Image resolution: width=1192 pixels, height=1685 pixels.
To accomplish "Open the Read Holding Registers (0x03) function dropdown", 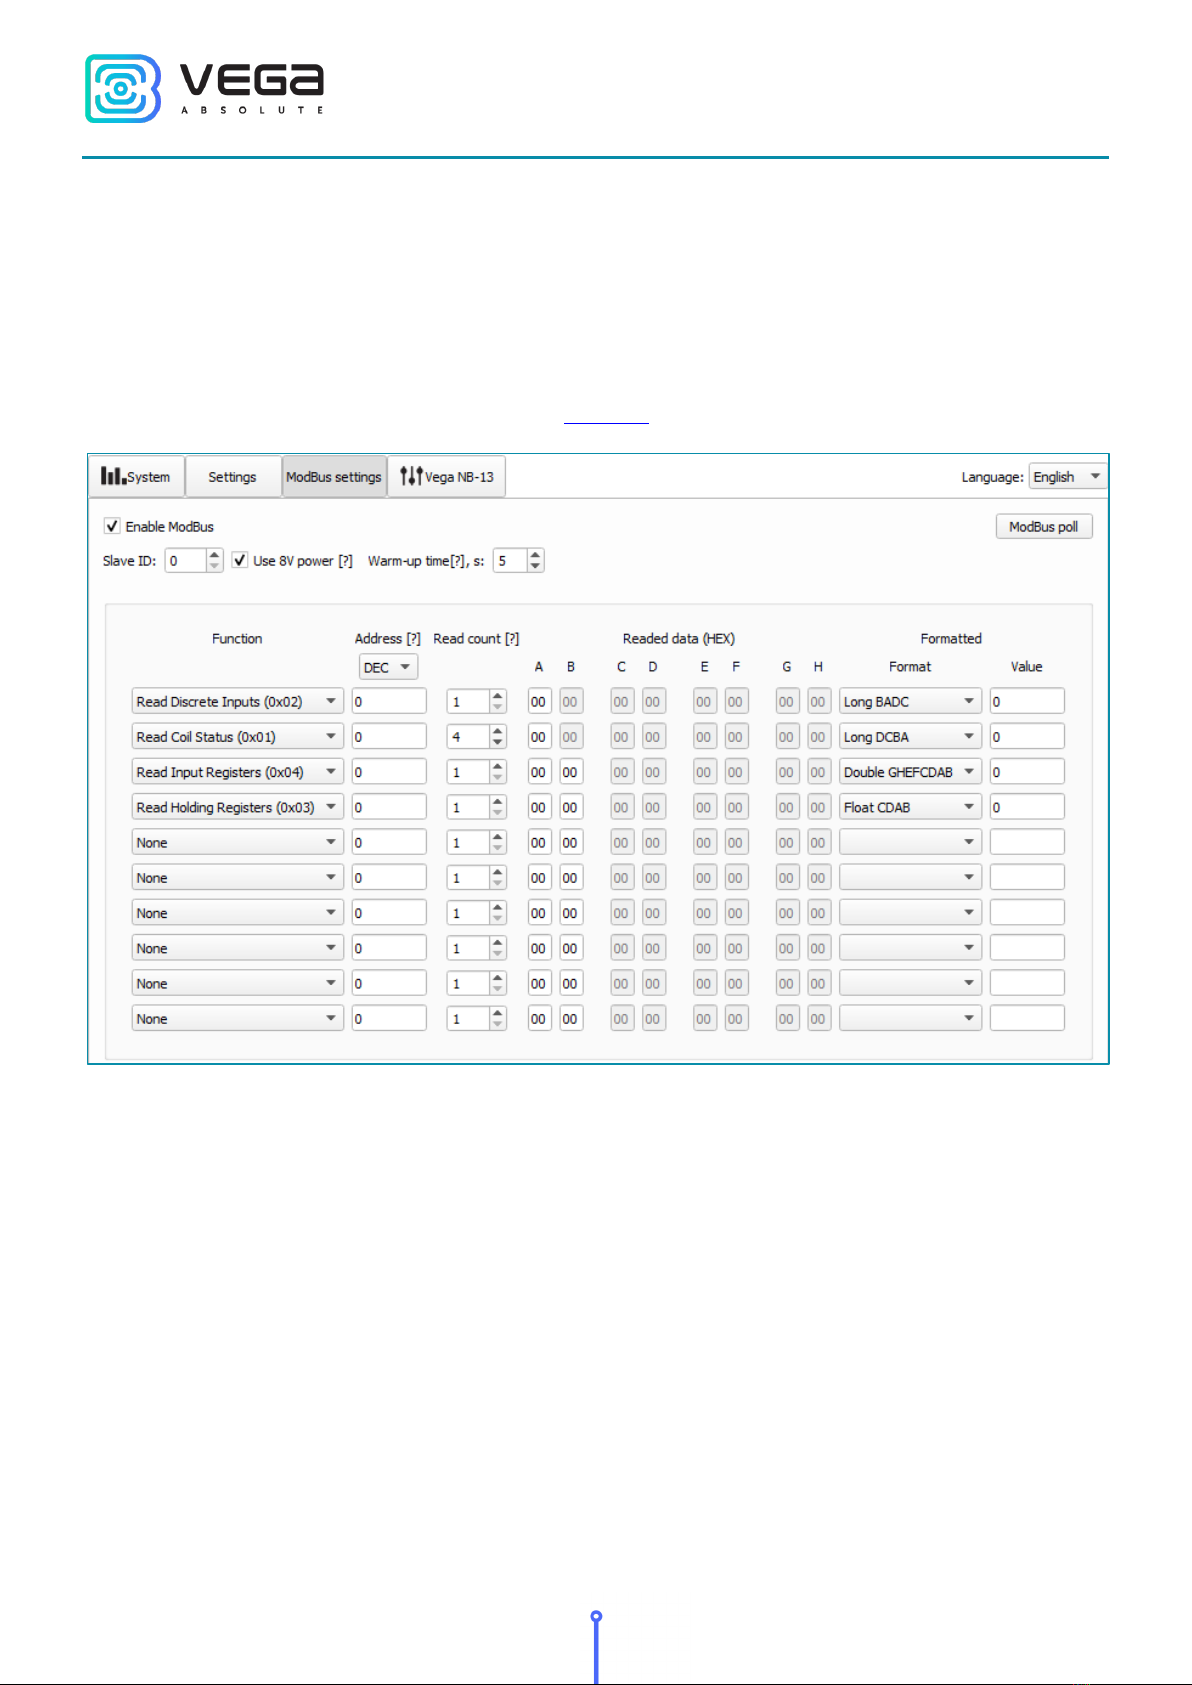I will [237, 807].
